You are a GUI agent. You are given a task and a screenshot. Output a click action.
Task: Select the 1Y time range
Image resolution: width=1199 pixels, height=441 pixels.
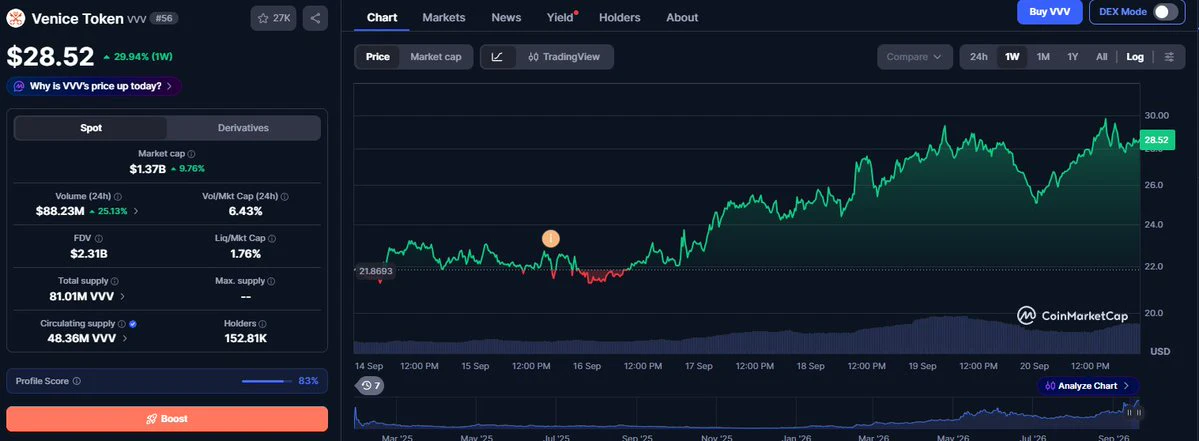1073,57
